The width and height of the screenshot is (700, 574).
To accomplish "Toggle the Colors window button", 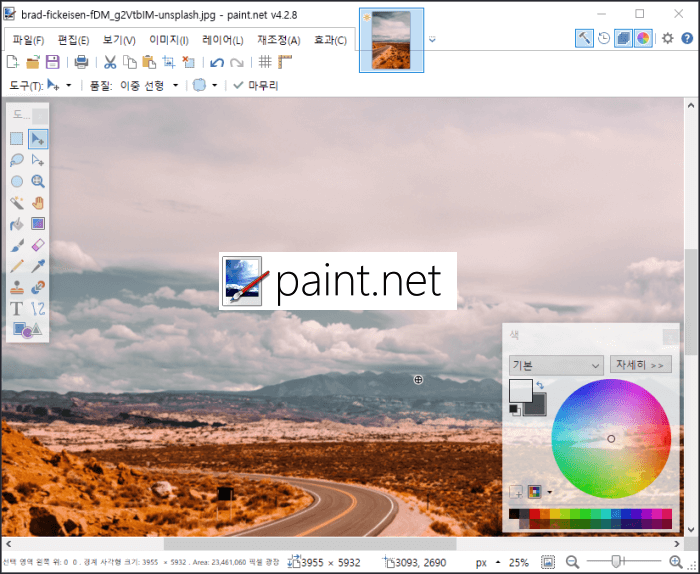I will click(x=643, y=38).
